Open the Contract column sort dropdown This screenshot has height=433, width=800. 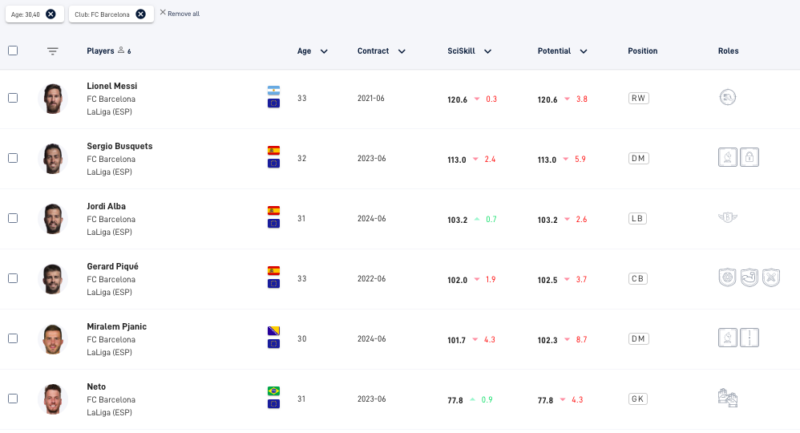402,51
